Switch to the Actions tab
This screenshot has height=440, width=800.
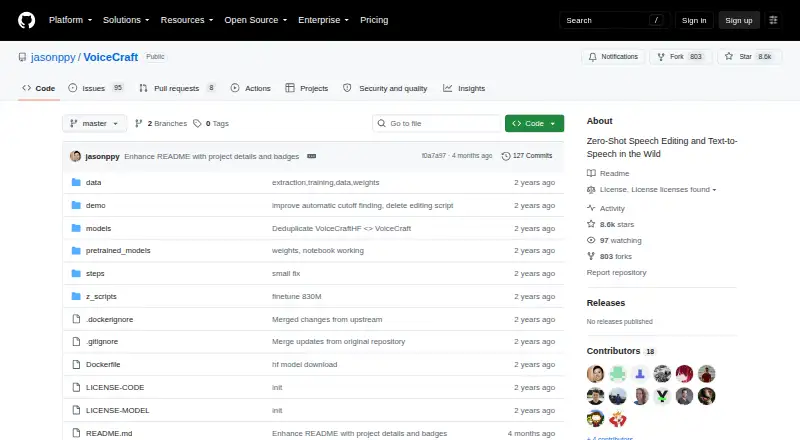click(x=251, y=88)
